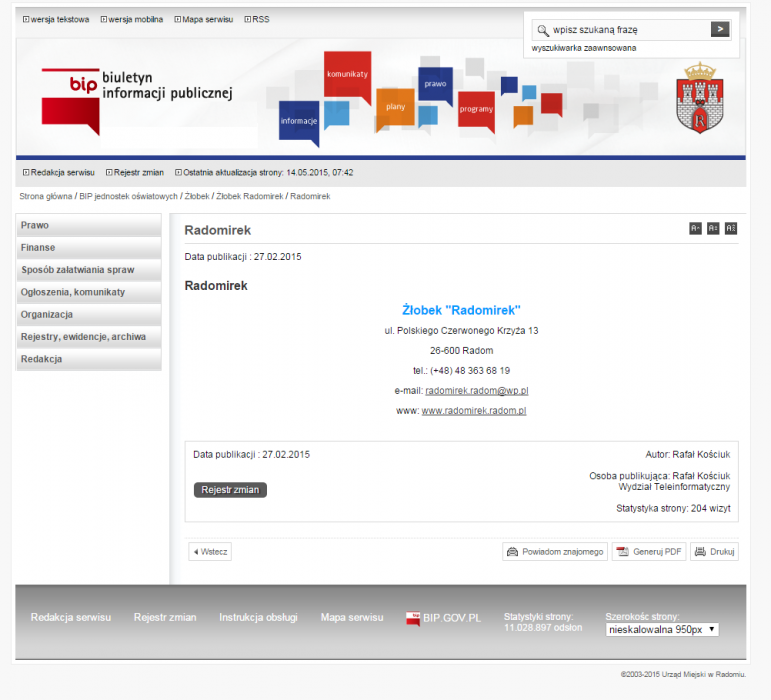Image resolution: width=771 pixels, height=700 pixels.
Task: Open Organizacja sidebar menu item
Action: tap(89, 315)
